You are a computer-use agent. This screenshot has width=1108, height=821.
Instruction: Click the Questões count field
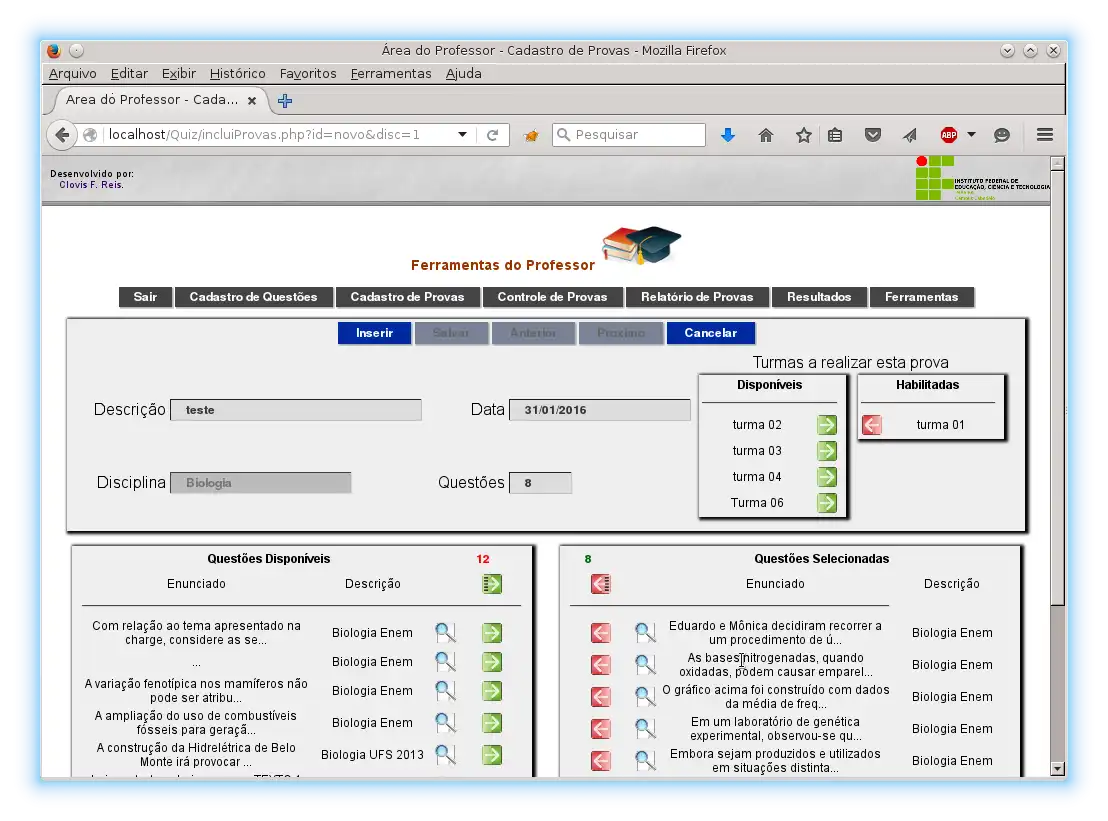pyautogui.click(x=541, y=483)
